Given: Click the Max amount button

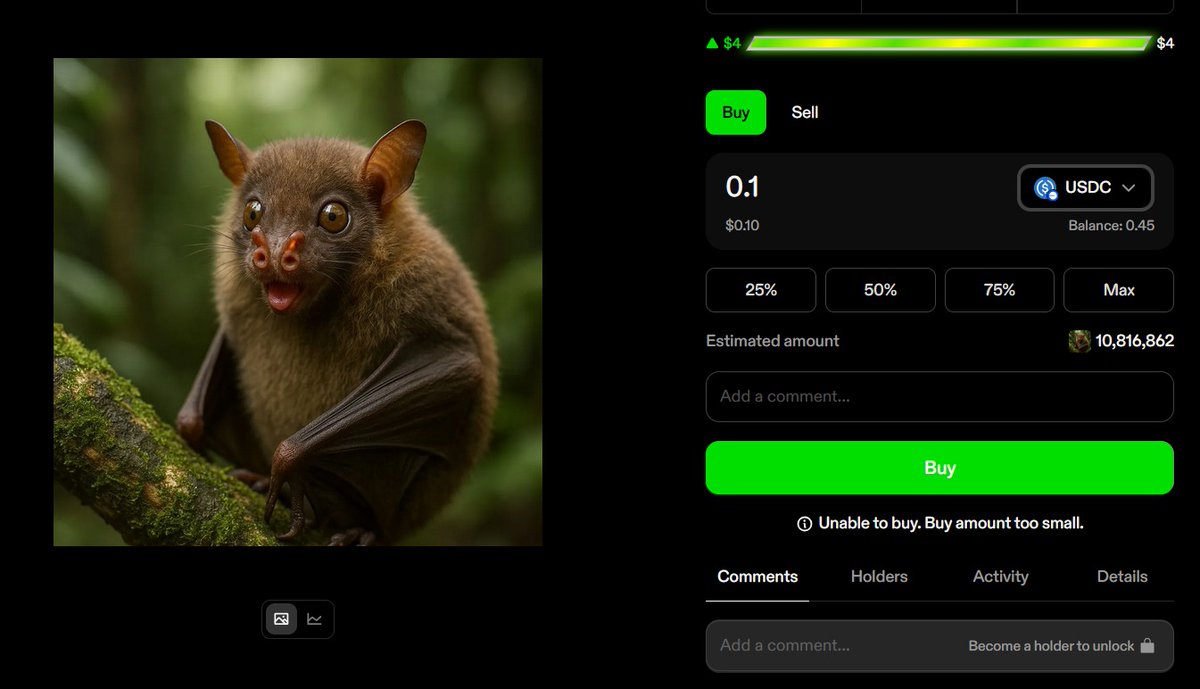Looking at the screenshot, I should [x=1119, y=290].
